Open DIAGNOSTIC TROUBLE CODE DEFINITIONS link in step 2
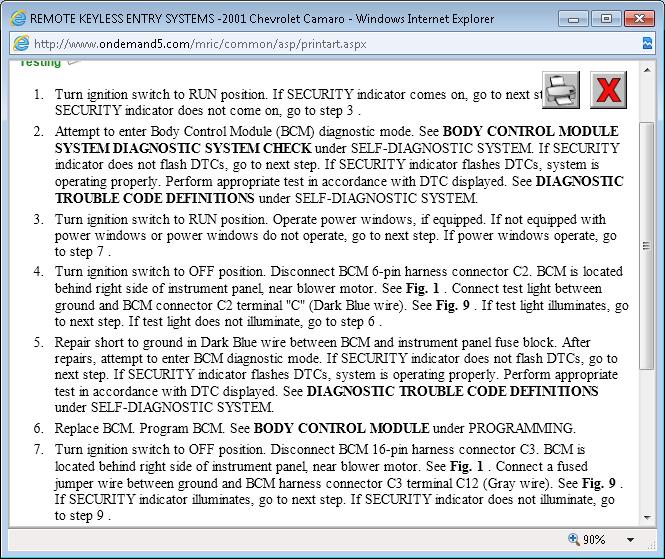Screen dimensions: 665x559 339,190
